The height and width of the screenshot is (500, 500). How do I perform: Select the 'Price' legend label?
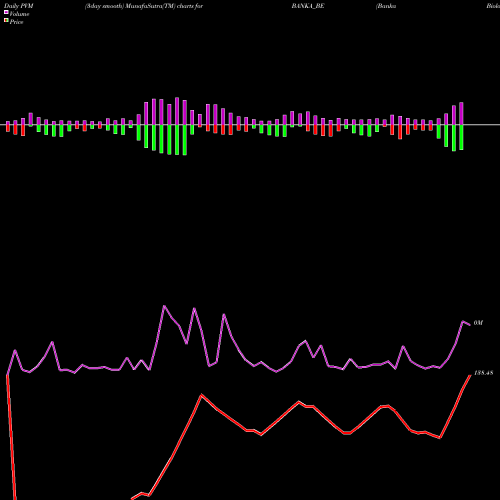(x=16, y=22)
